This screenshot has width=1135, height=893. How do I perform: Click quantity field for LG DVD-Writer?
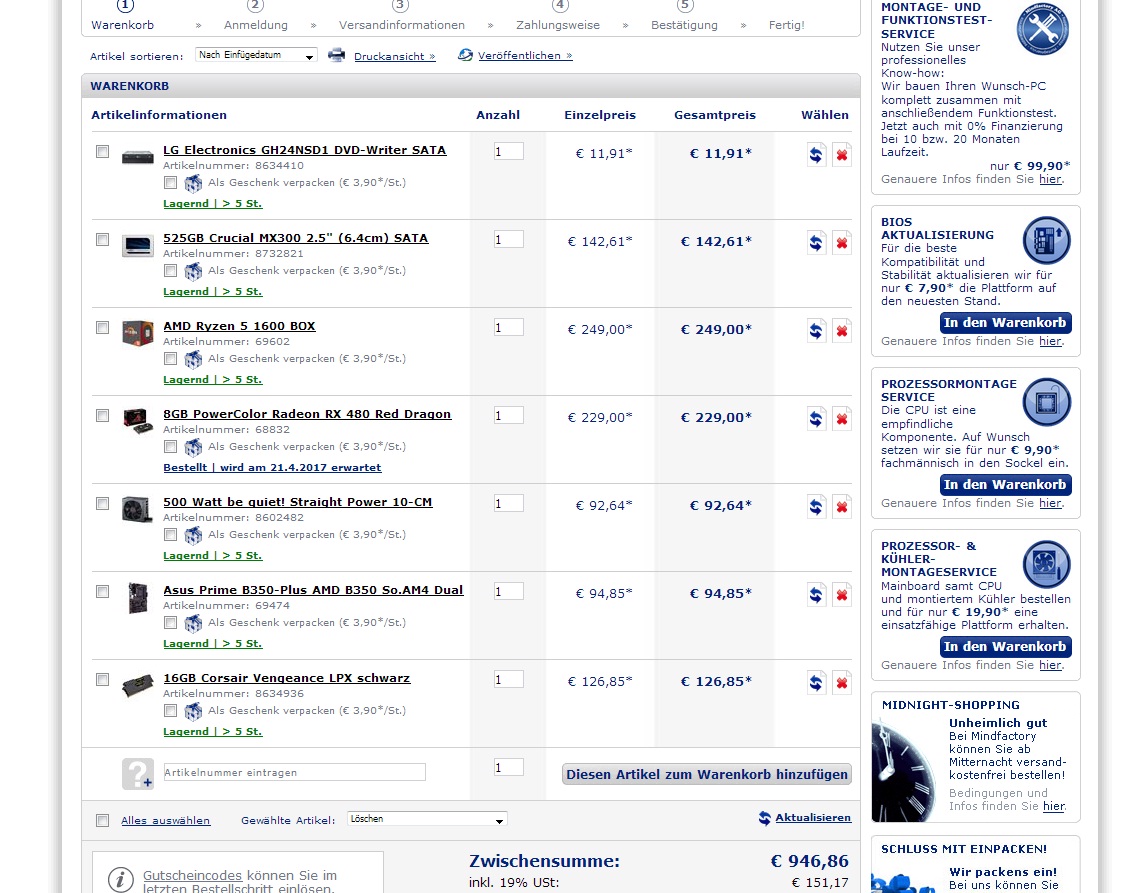(x=509, y=152)
